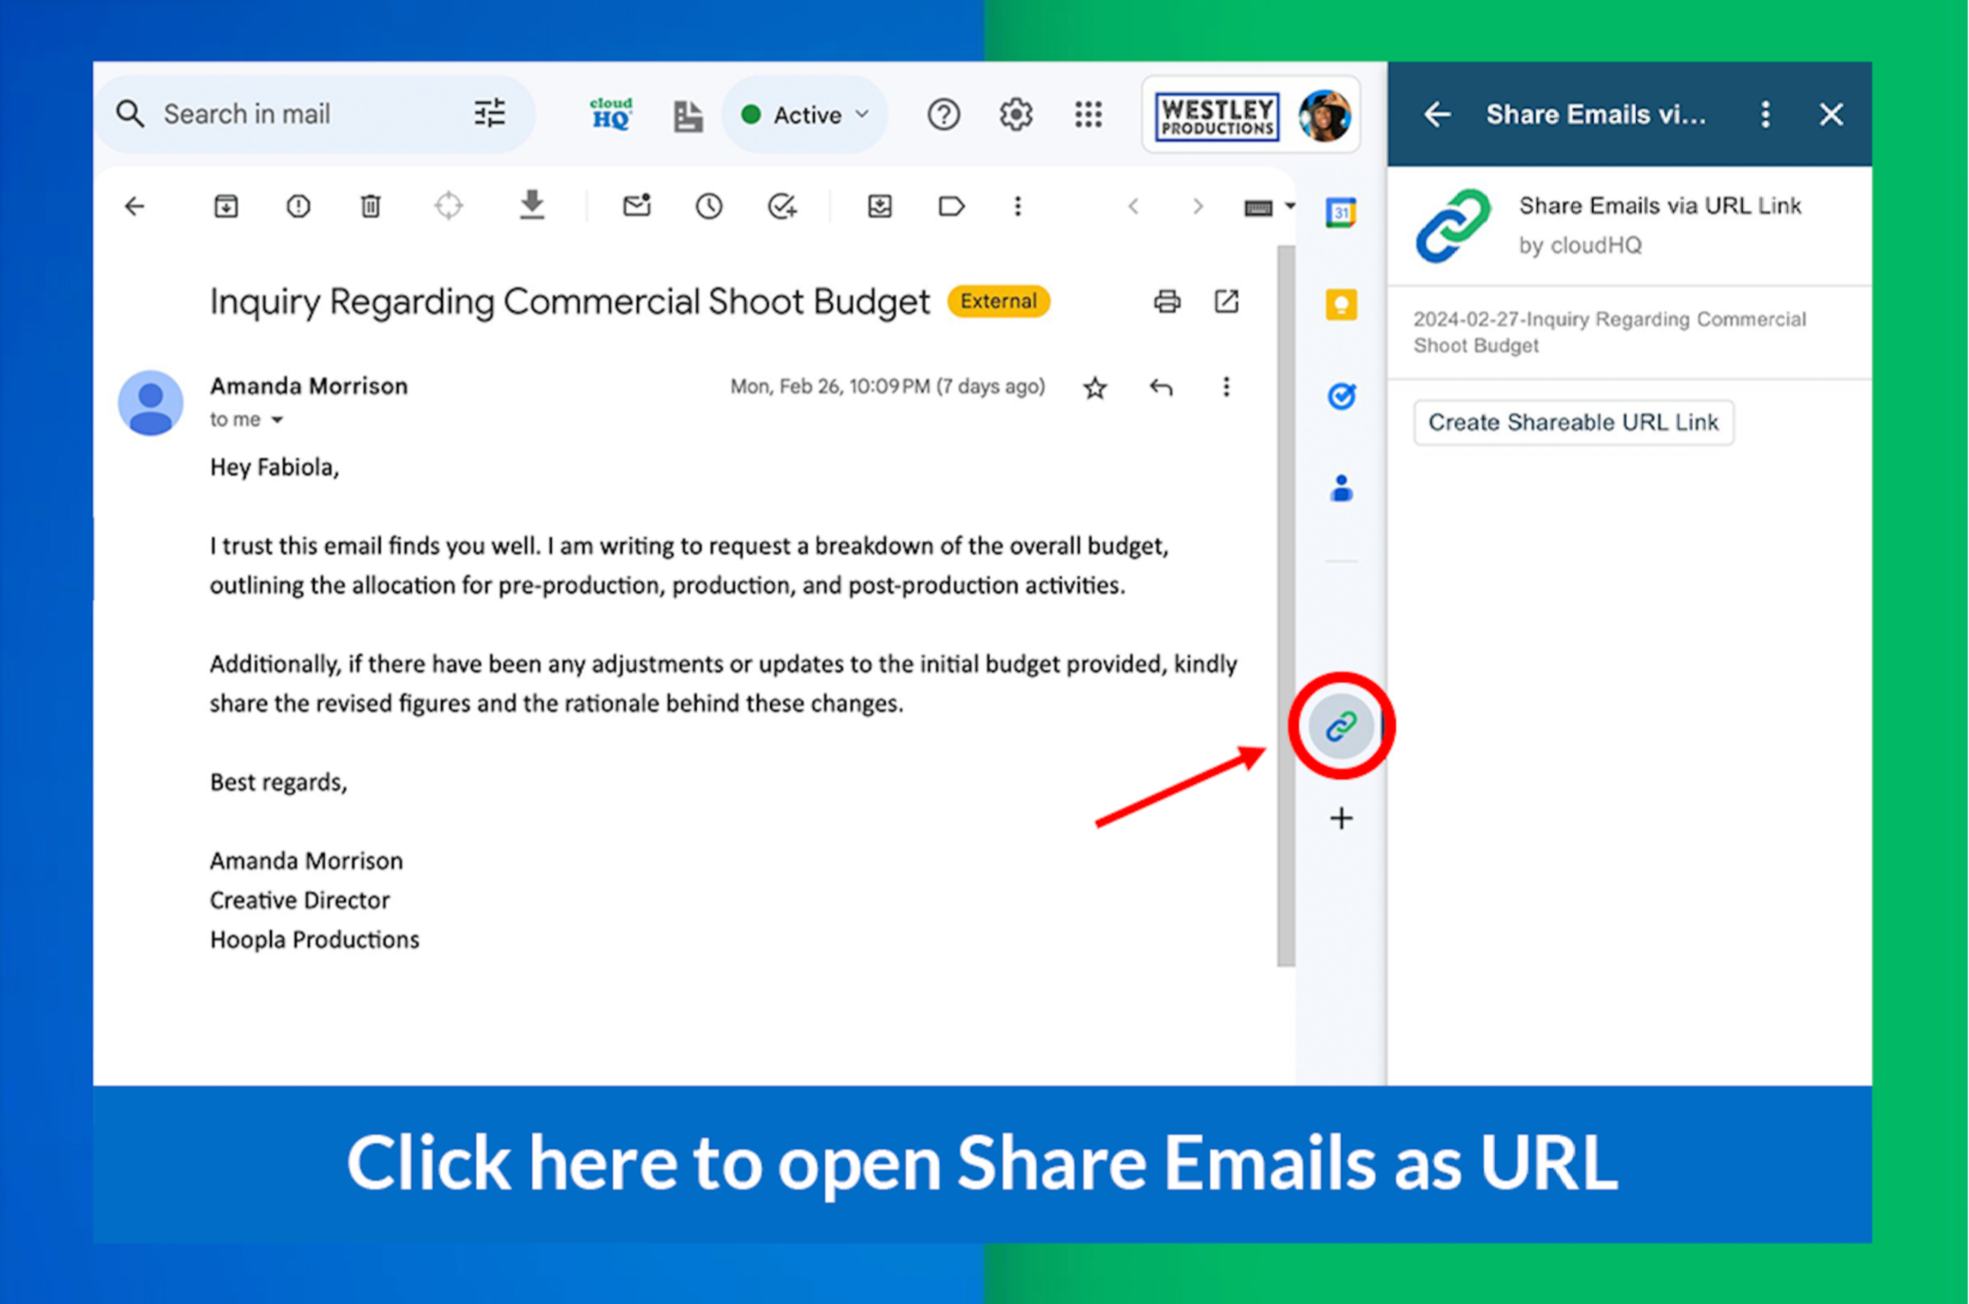Delete this email with trash icon

pyautogui.click(x=370, y=207)
